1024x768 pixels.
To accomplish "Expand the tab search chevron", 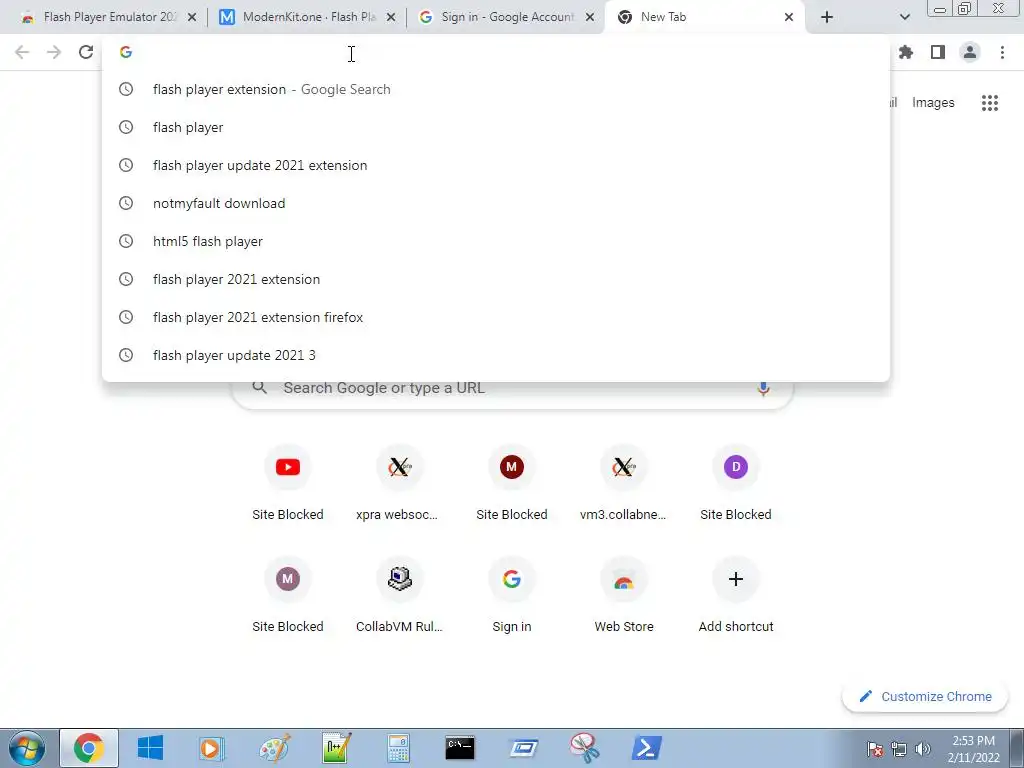I will point(904,17).
